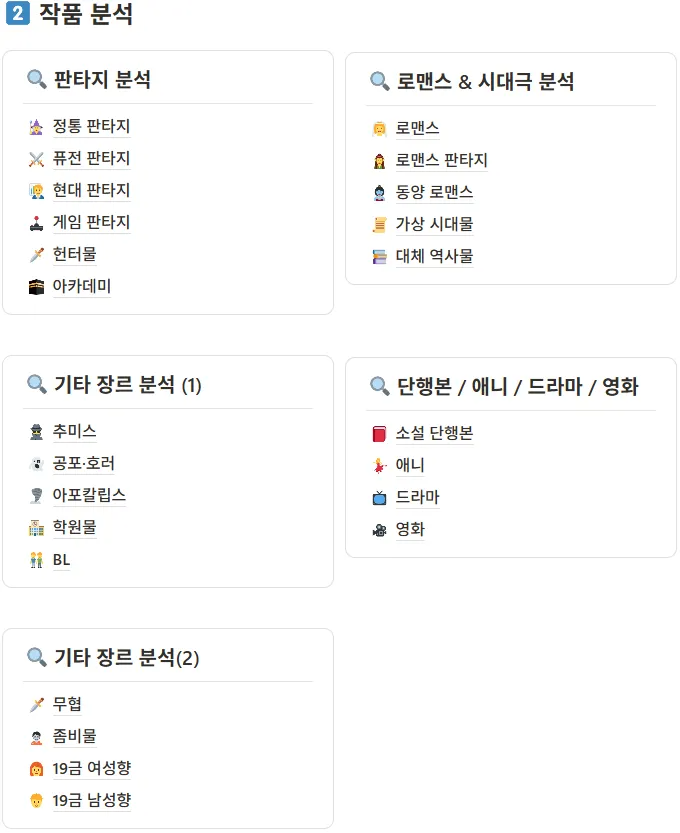Open the 헌터물 page link
This screenshot has height=833, width=680.
coord(75,255)
